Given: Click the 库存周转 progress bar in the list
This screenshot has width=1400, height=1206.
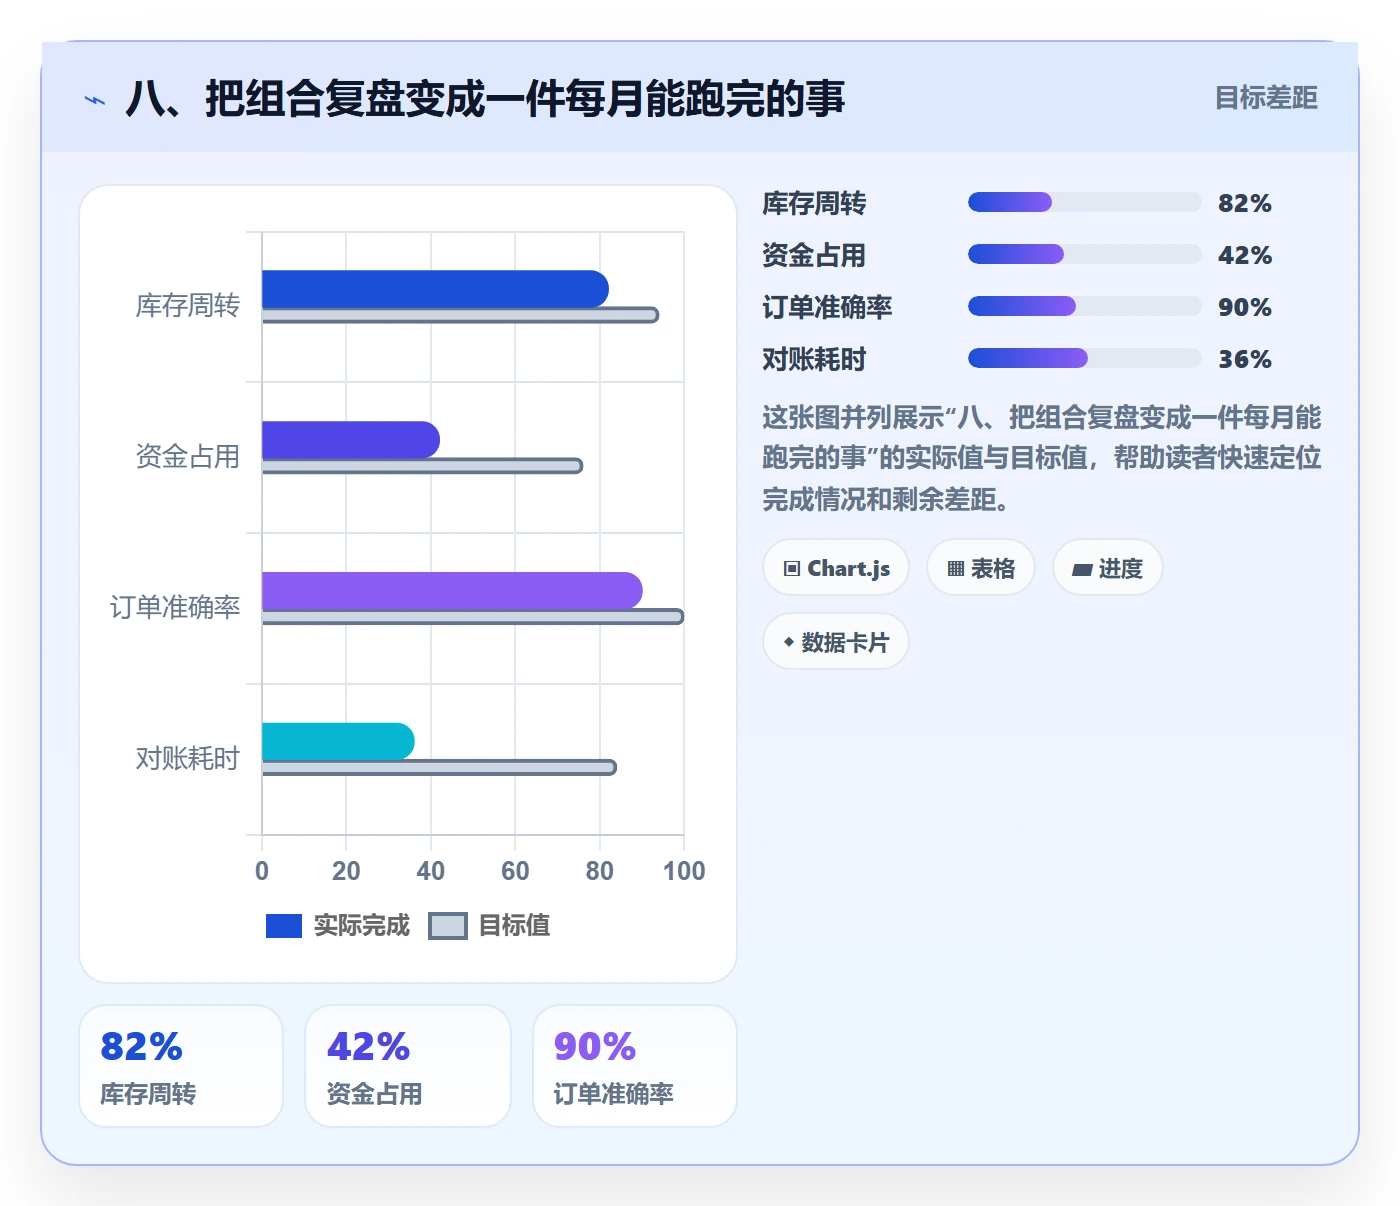Looking at the screenshot, I should click(x=1084, y=202).
